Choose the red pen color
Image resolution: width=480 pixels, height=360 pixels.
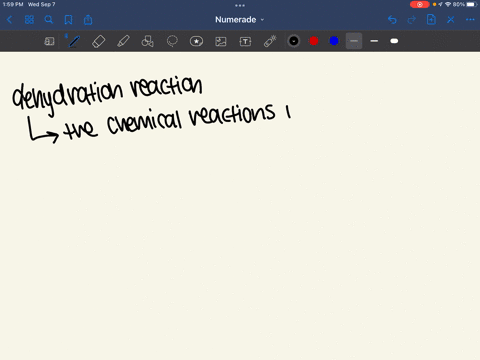314,41
